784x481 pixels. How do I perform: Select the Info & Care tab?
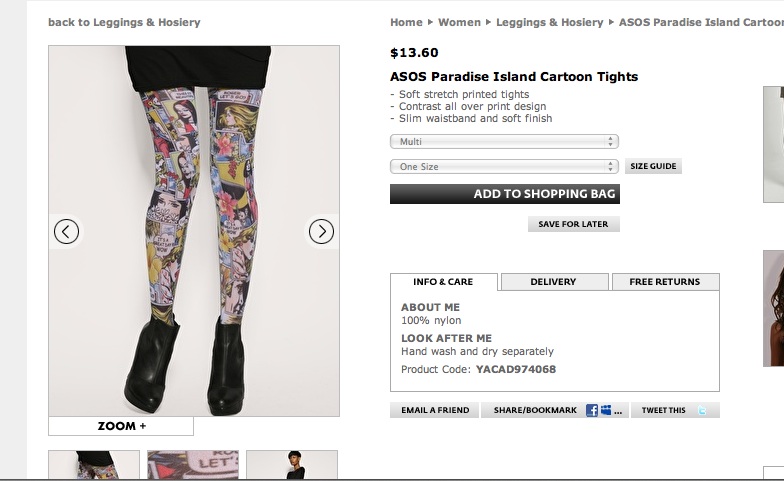click(443, 282)
